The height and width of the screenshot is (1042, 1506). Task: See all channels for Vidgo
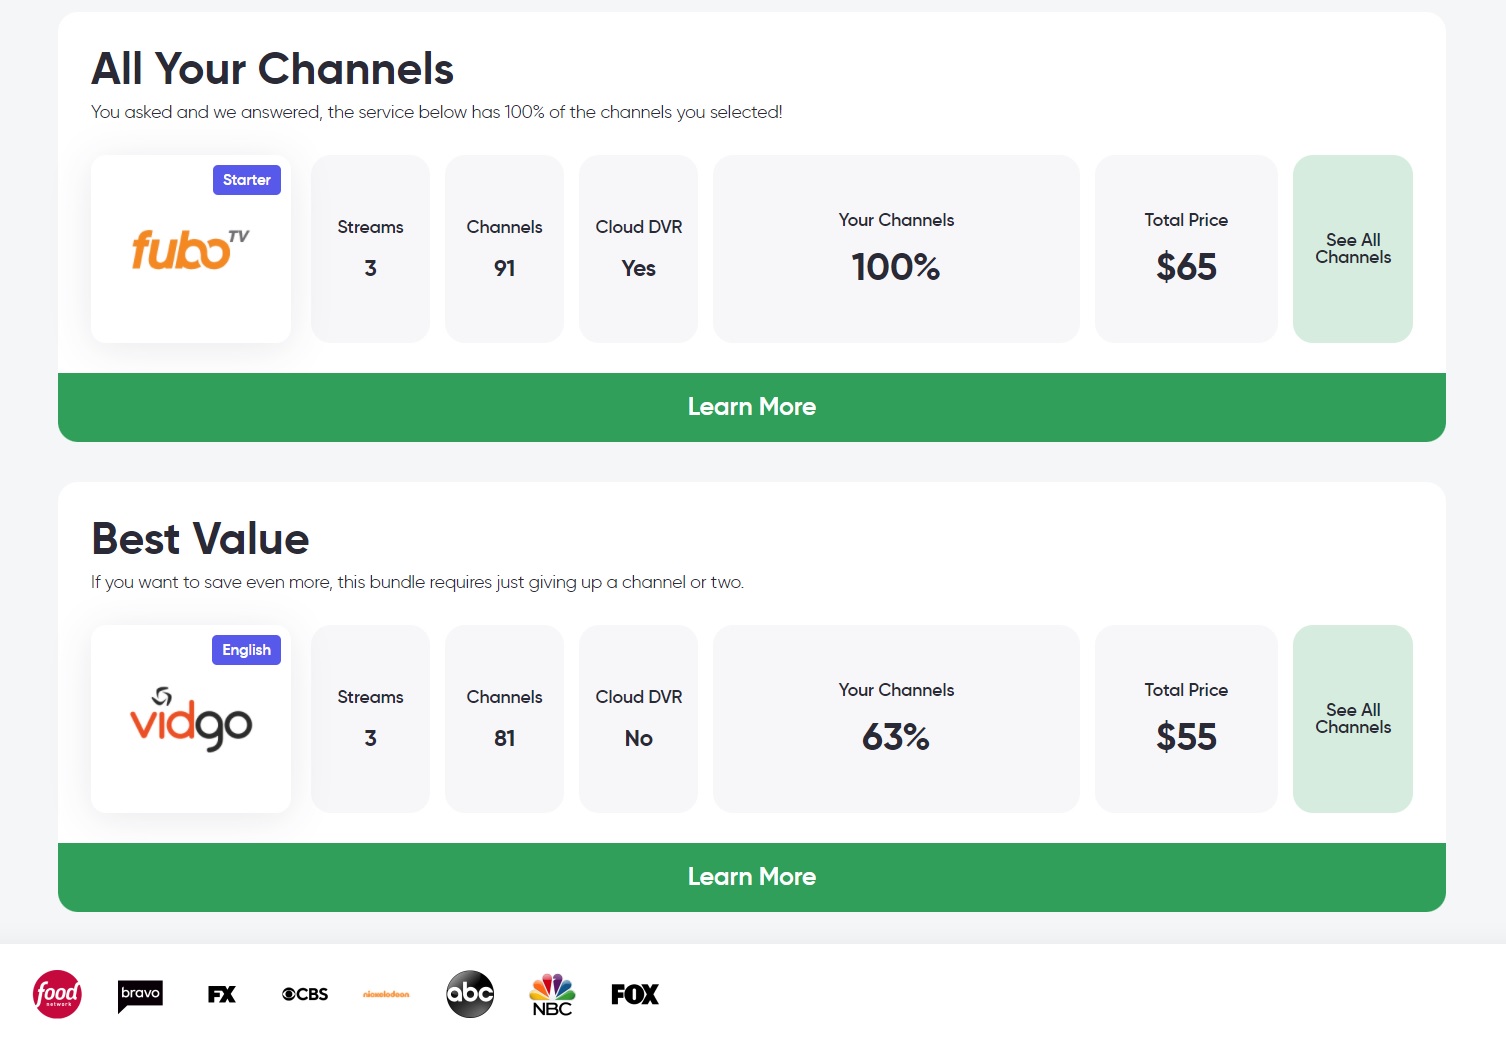pyautogui.click(x=1353, y=719)
